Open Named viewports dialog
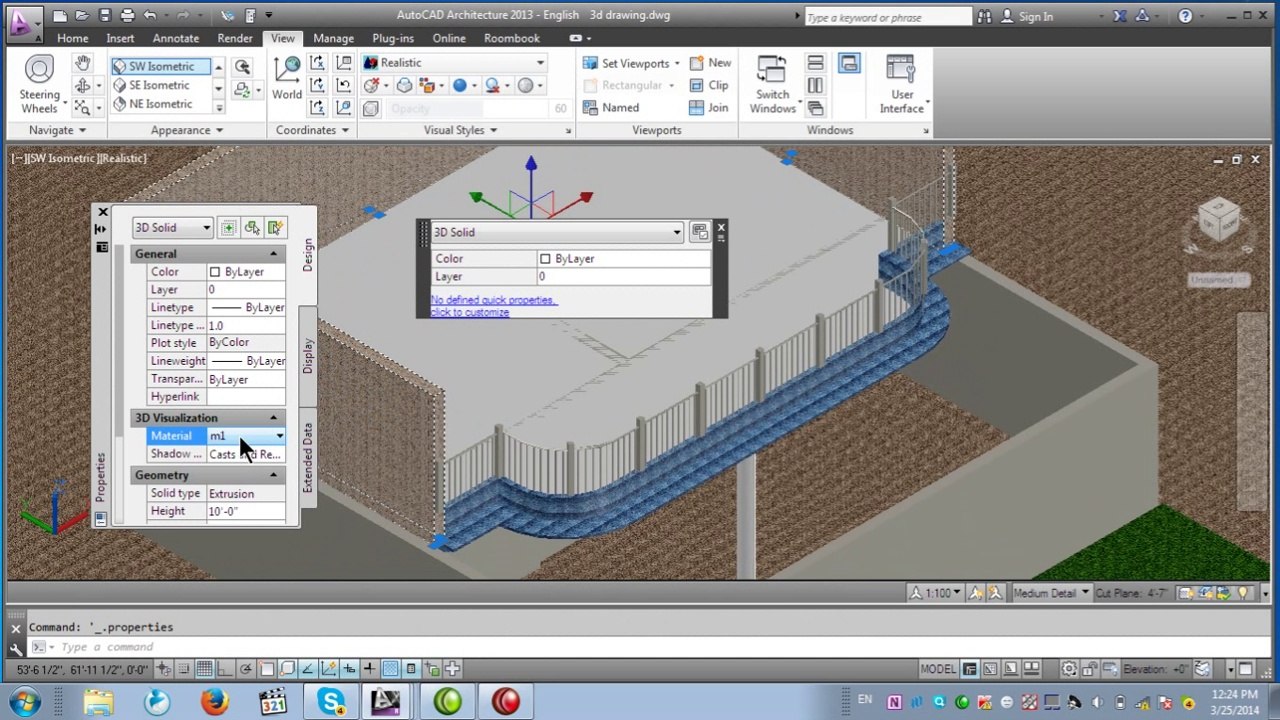Image resolution: width=1280 pixels, height=720 pixels. click(x=611, y=108)
